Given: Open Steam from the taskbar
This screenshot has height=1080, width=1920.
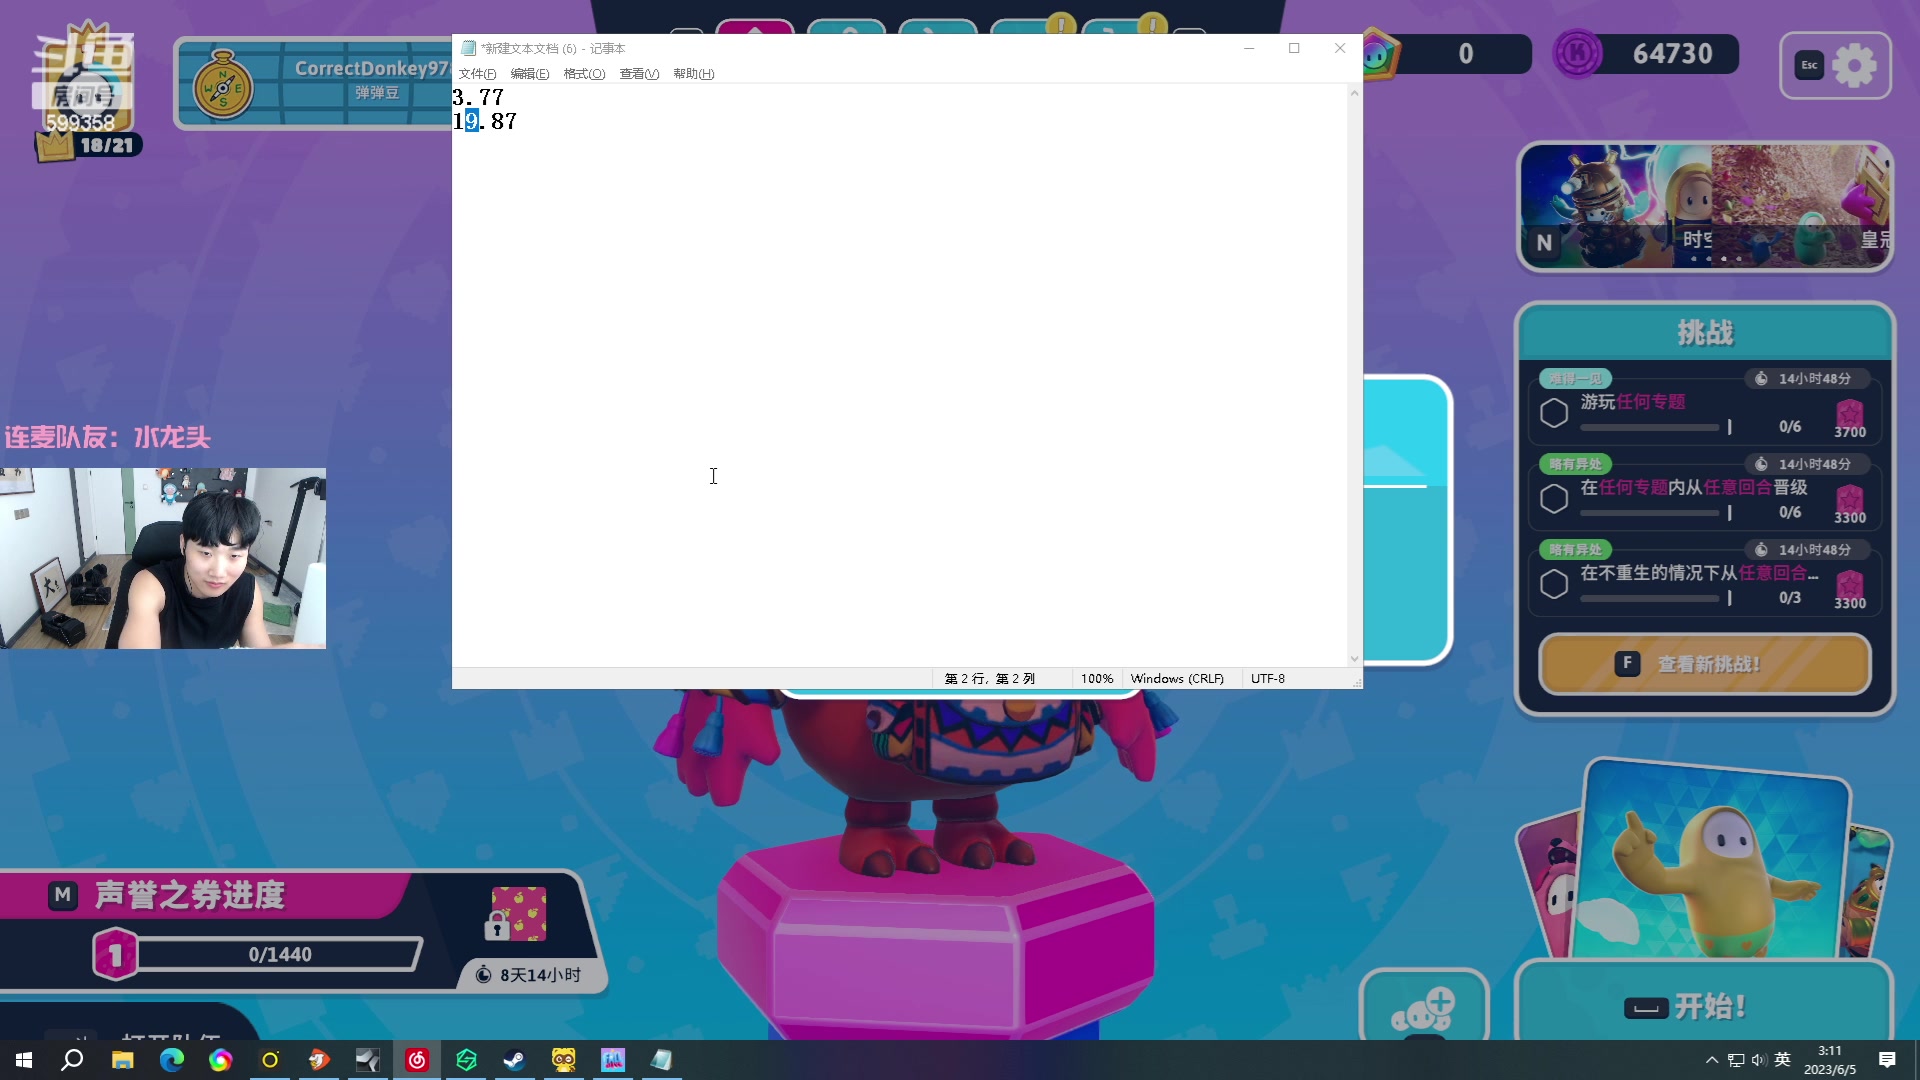Looking at the screenshot, I should click(x=514, y=1060).
